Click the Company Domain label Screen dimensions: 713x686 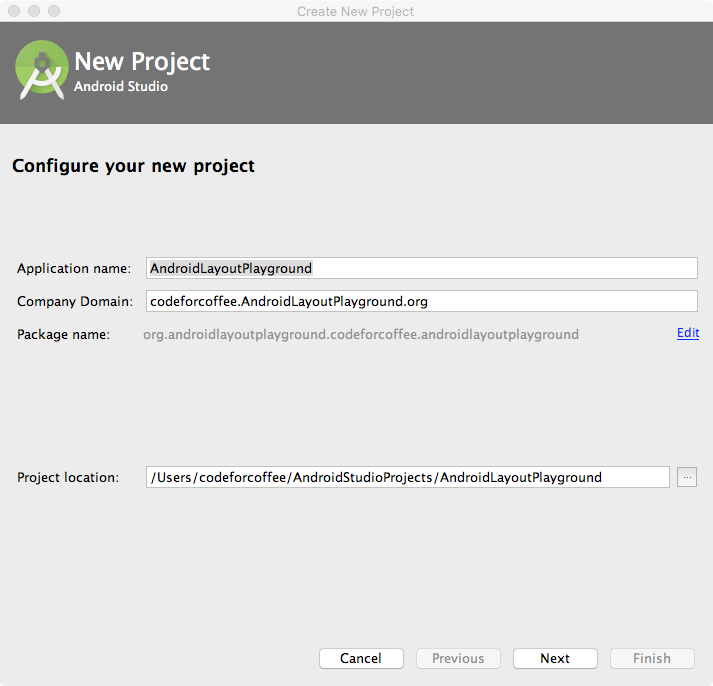[75, 301]
